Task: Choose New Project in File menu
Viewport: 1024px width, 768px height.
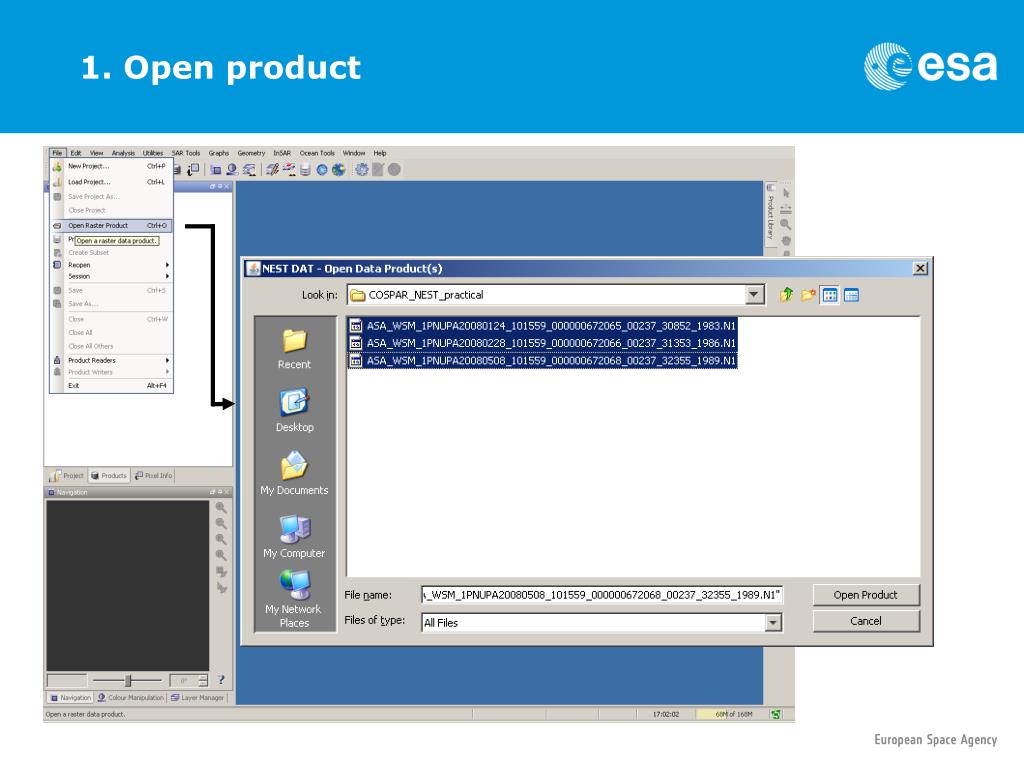Action: [x=112, y=166]
